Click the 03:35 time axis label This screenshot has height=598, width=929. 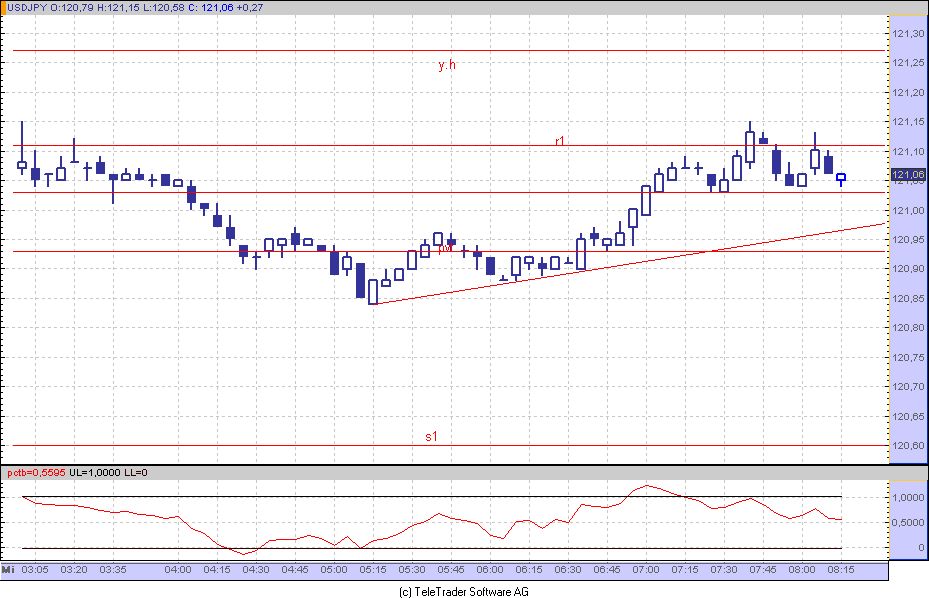coord(113,570)
